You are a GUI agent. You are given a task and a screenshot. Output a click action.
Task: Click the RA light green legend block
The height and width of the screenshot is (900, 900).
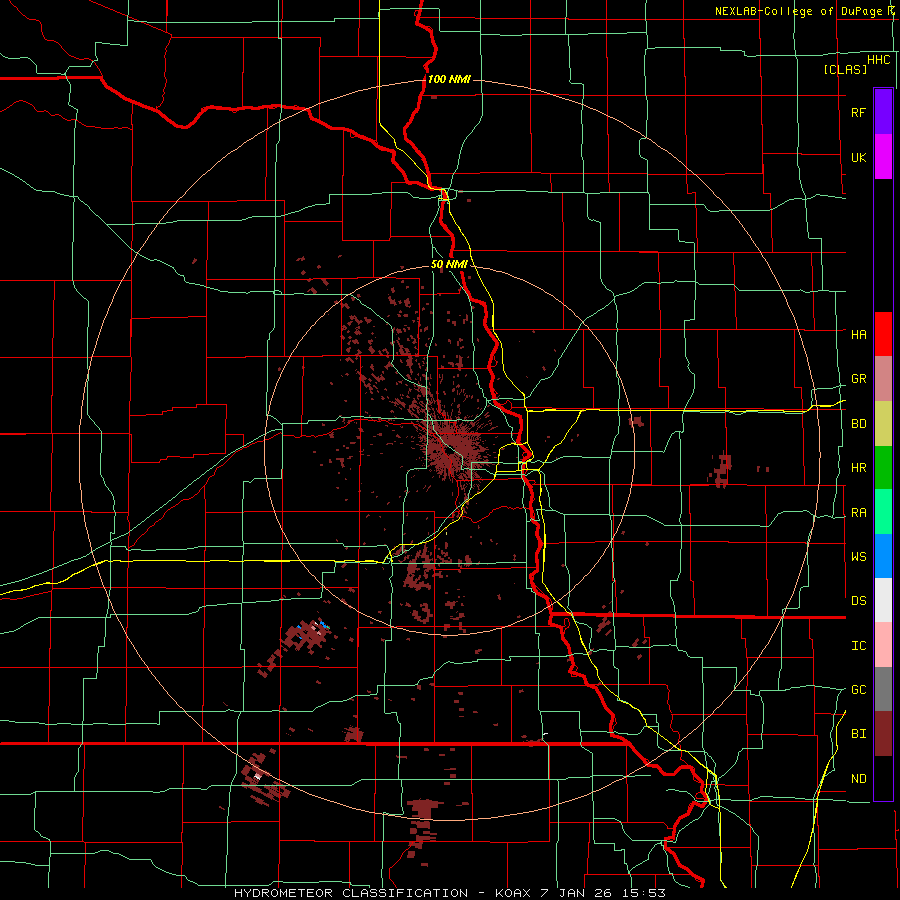(883, 512)
